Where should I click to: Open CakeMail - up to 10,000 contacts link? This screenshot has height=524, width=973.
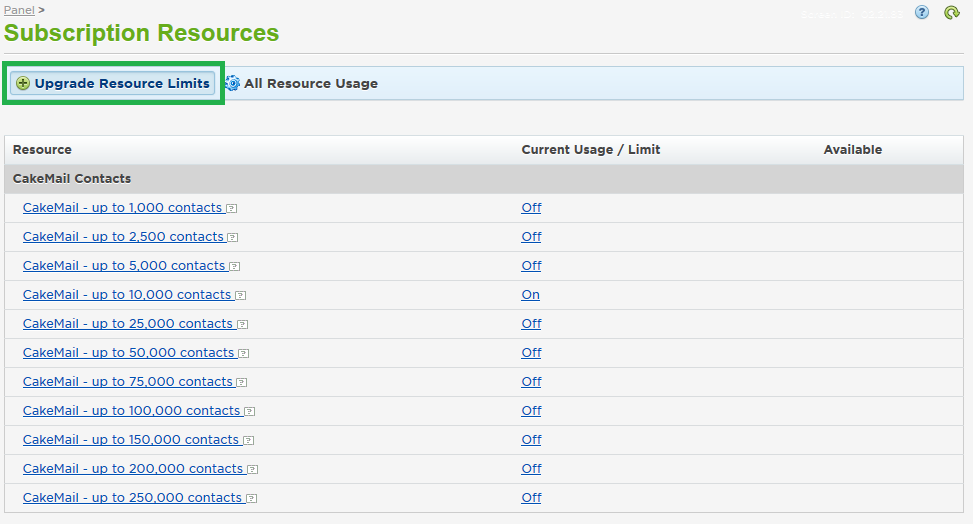[127, 295]
